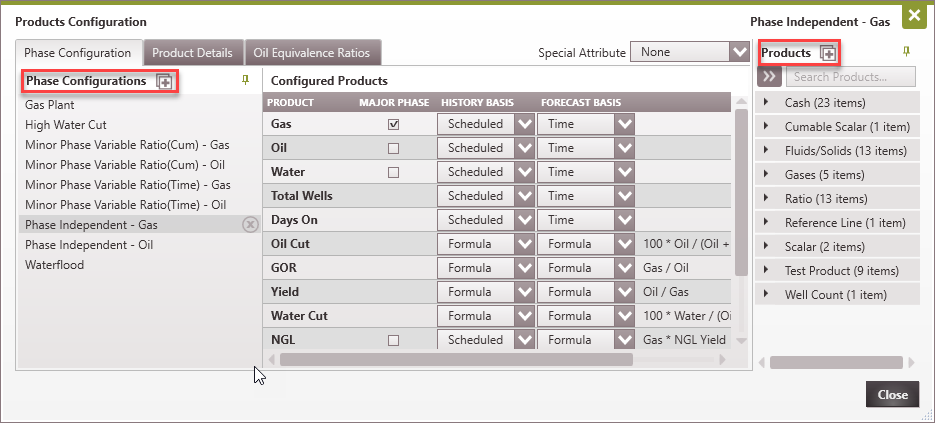Pin the Products panel
The width and height of the screenshot is (935, 423).
(907, 52)
